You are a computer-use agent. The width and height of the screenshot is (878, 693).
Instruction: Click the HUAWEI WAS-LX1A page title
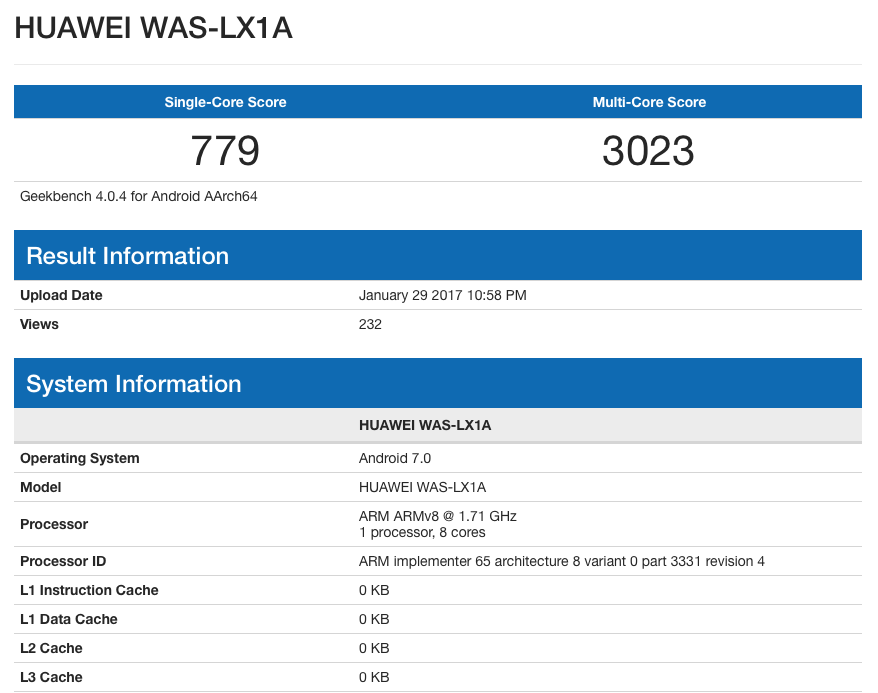153,28
